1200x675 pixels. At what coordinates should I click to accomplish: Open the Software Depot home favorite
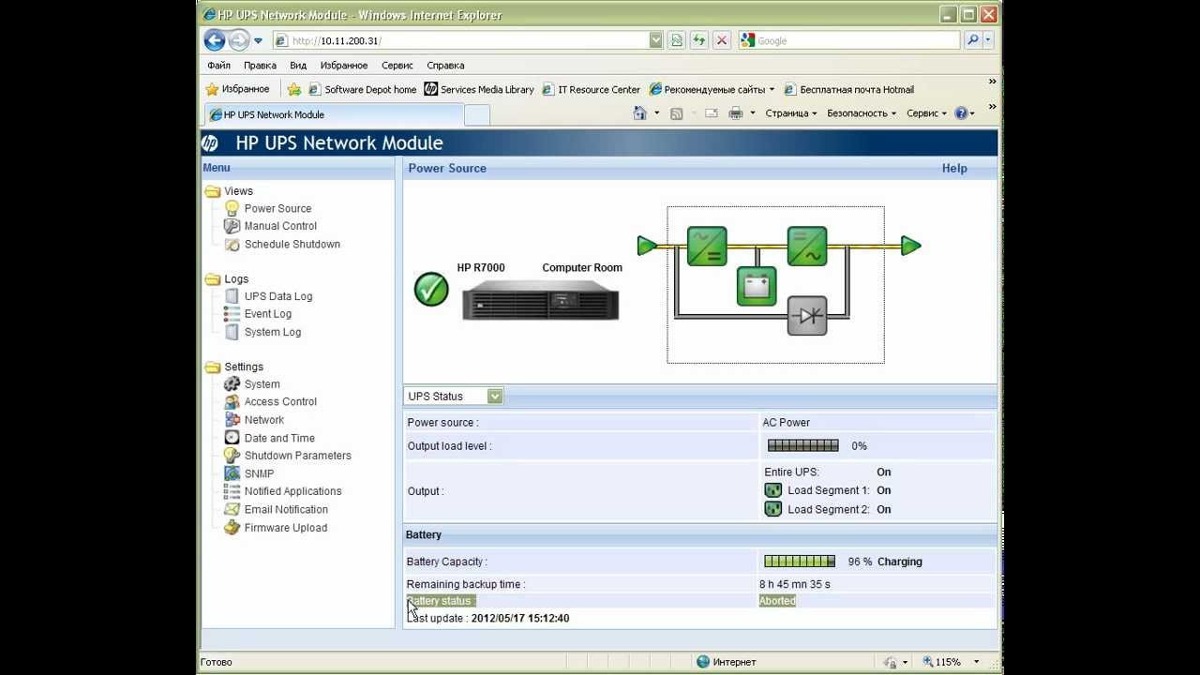tap(362, 89)
